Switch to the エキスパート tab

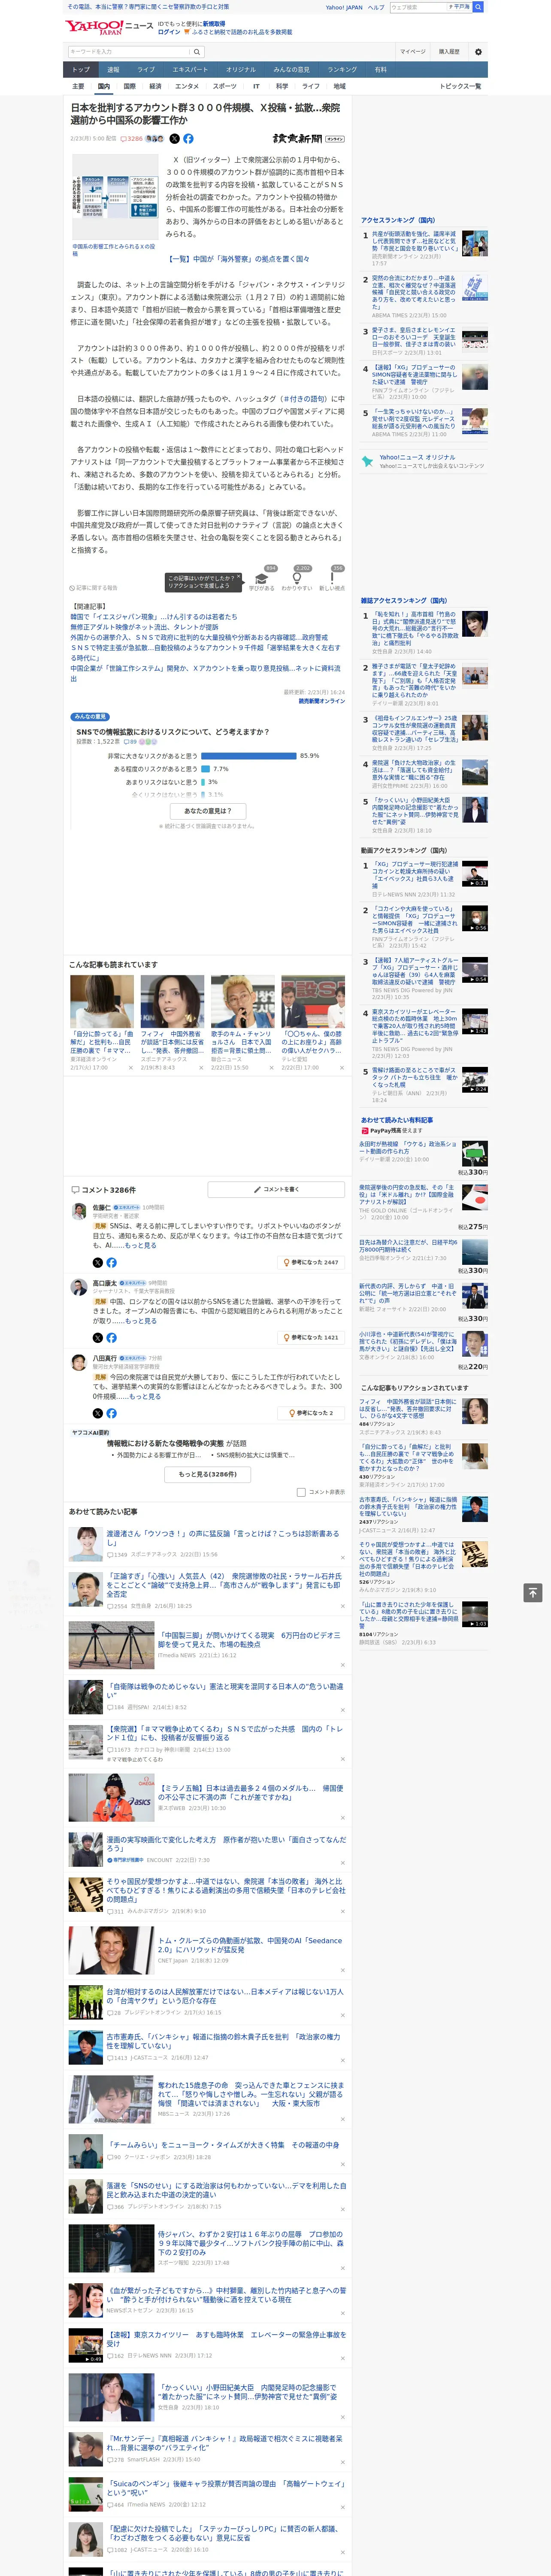pos(190,70)
